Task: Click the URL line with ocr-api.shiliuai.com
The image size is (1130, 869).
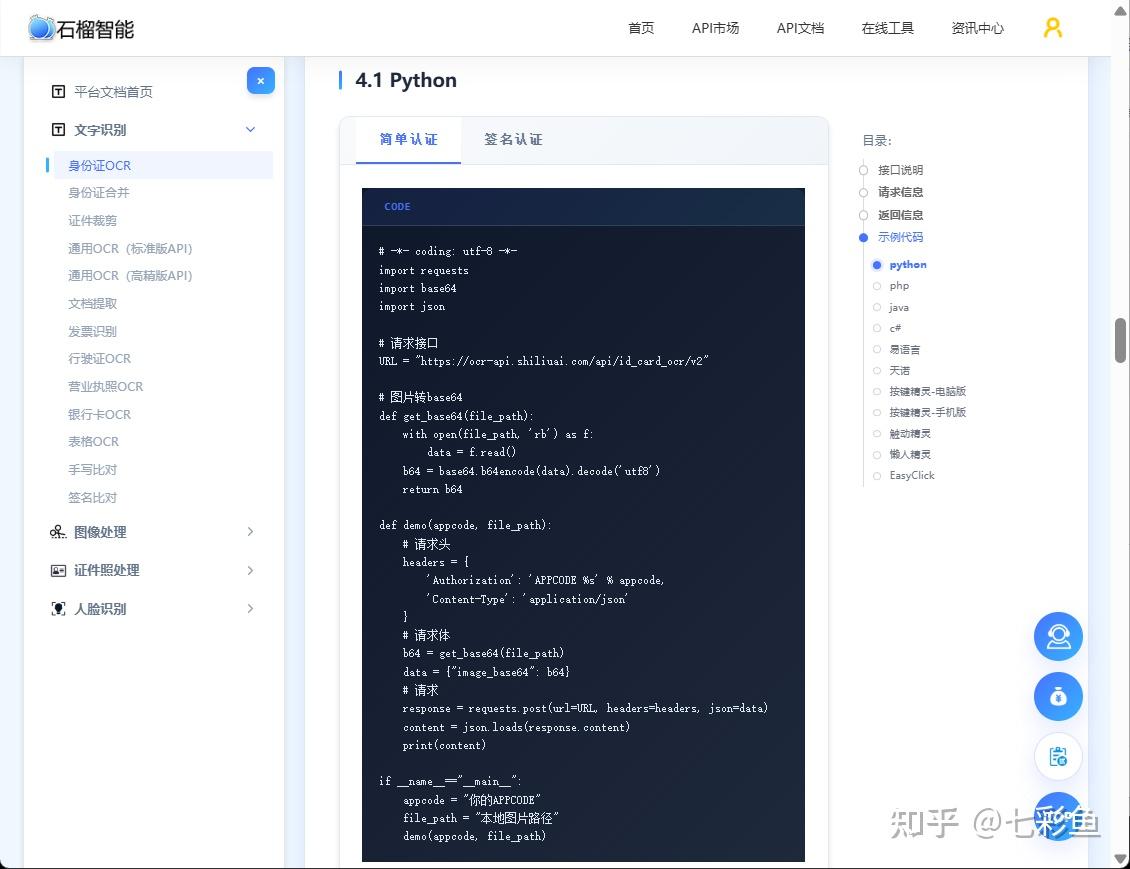Action: [x=543, y=361]
